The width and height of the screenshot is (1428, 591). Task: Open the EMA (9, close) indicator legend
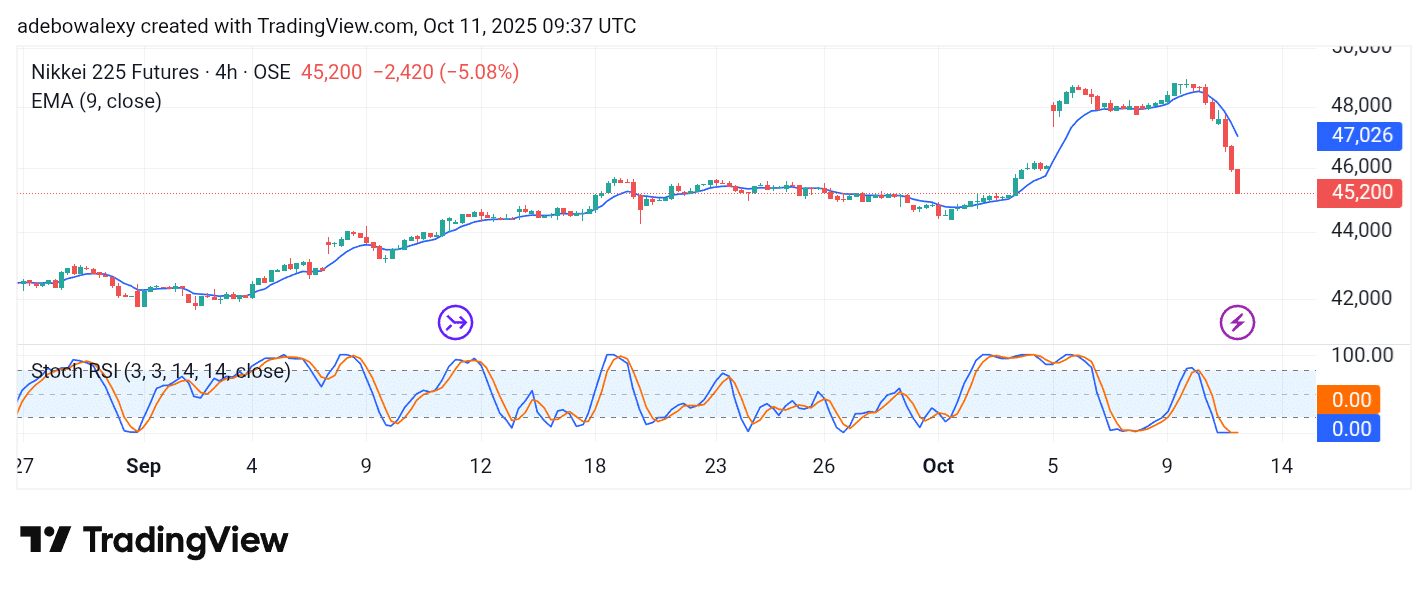(x=96, y=101)
